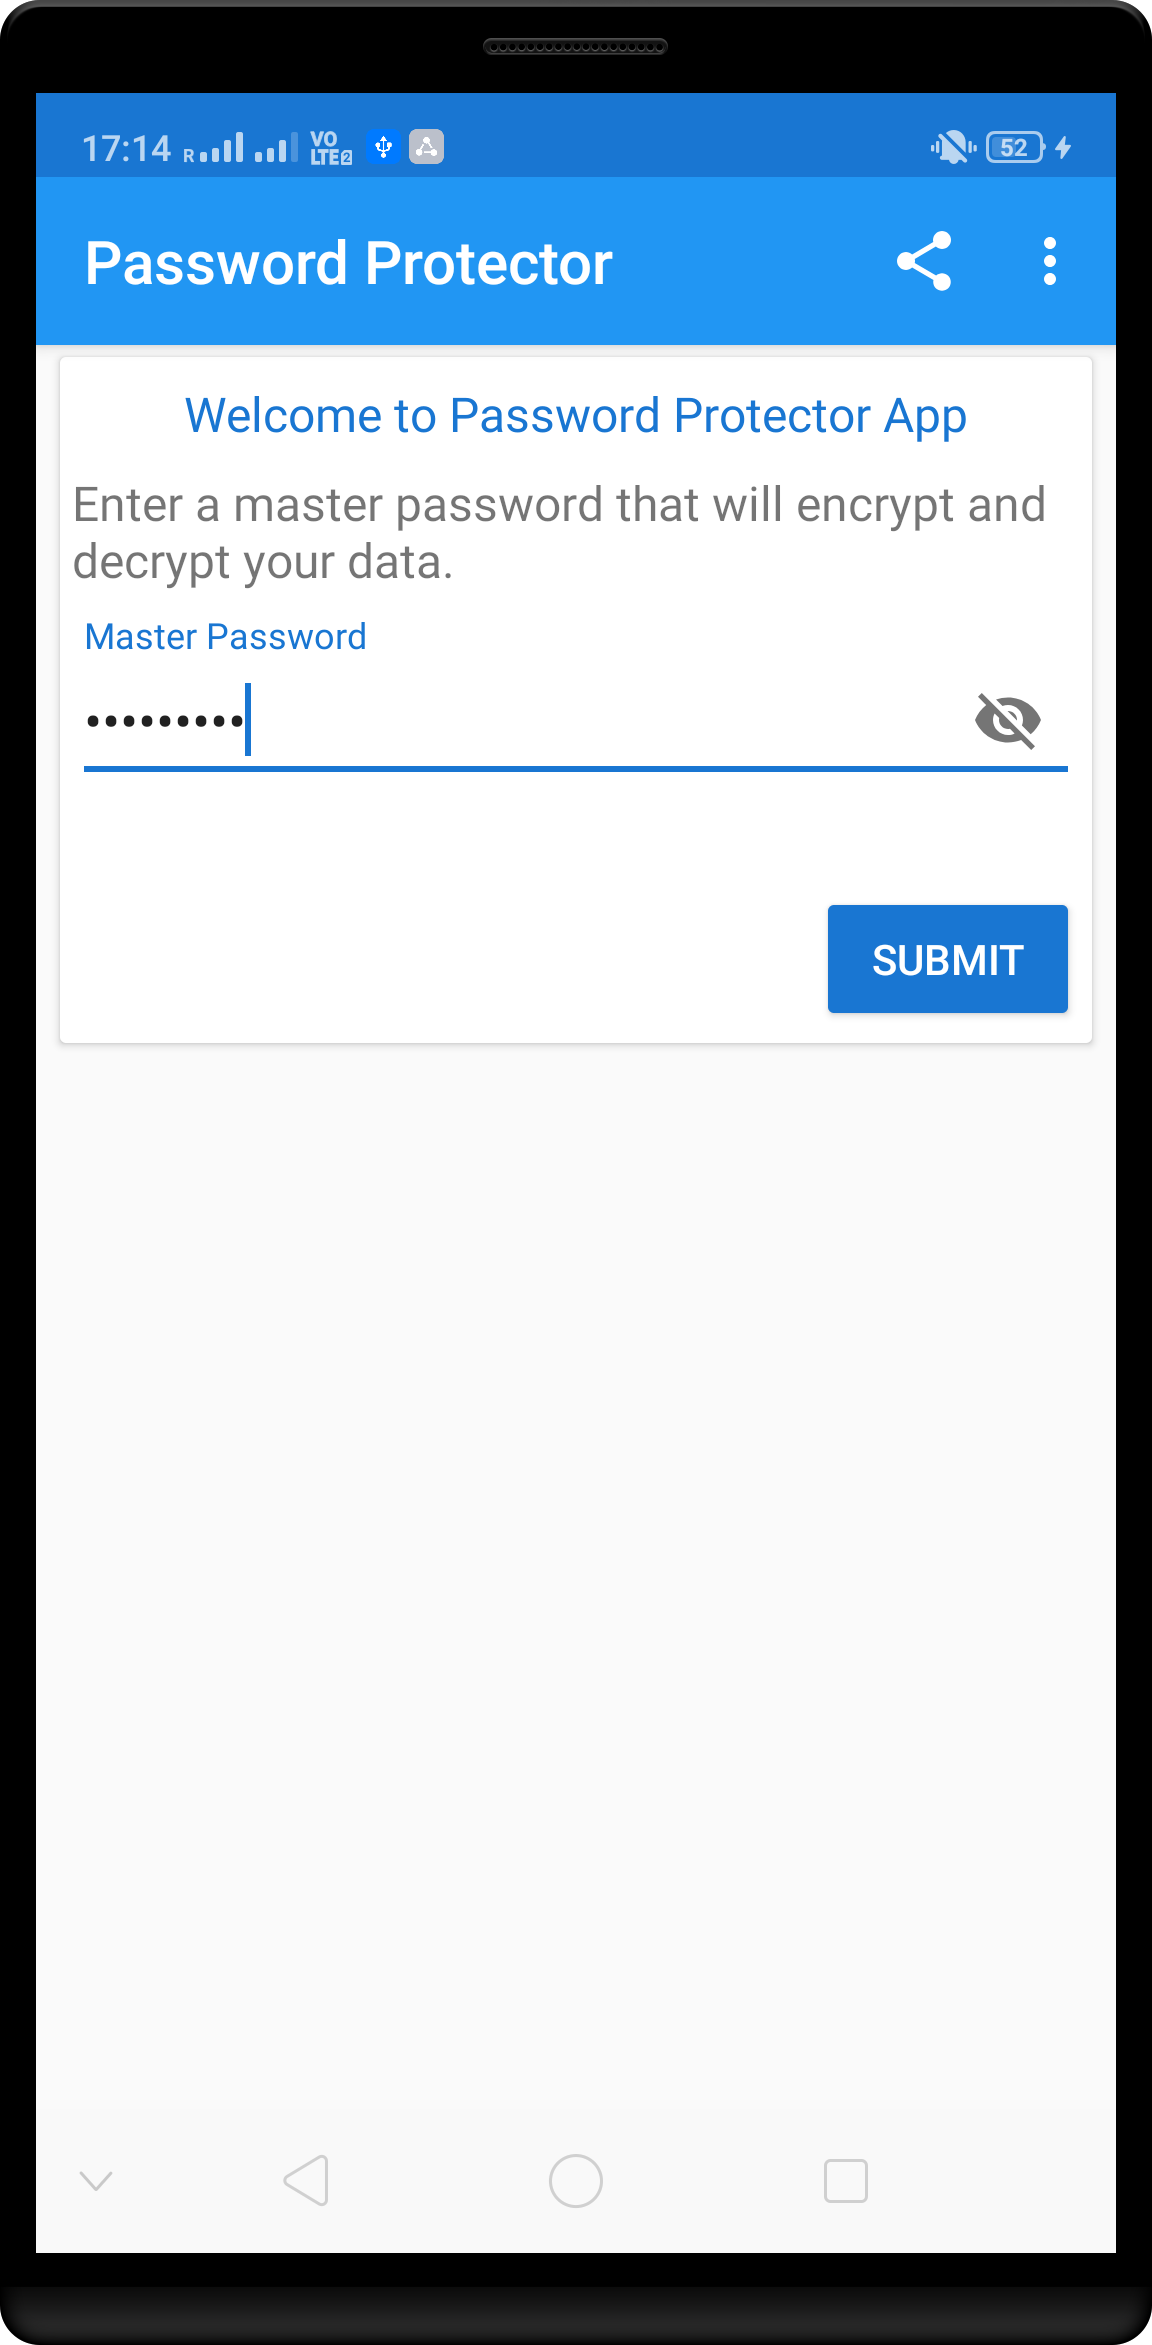1152x2345 pixels.
Task: Tap the charging lightning bolt icon
Action: 1064,148
